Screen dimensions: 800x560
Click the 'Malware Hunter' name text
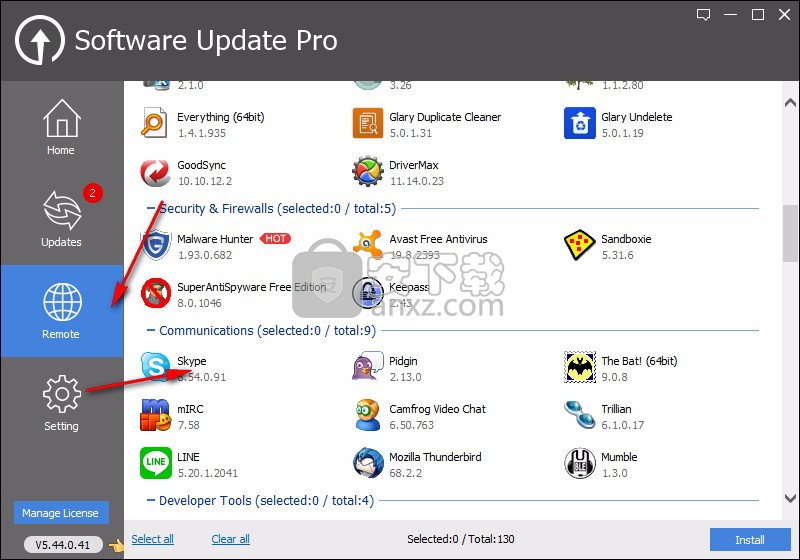[x=215, y=239]
